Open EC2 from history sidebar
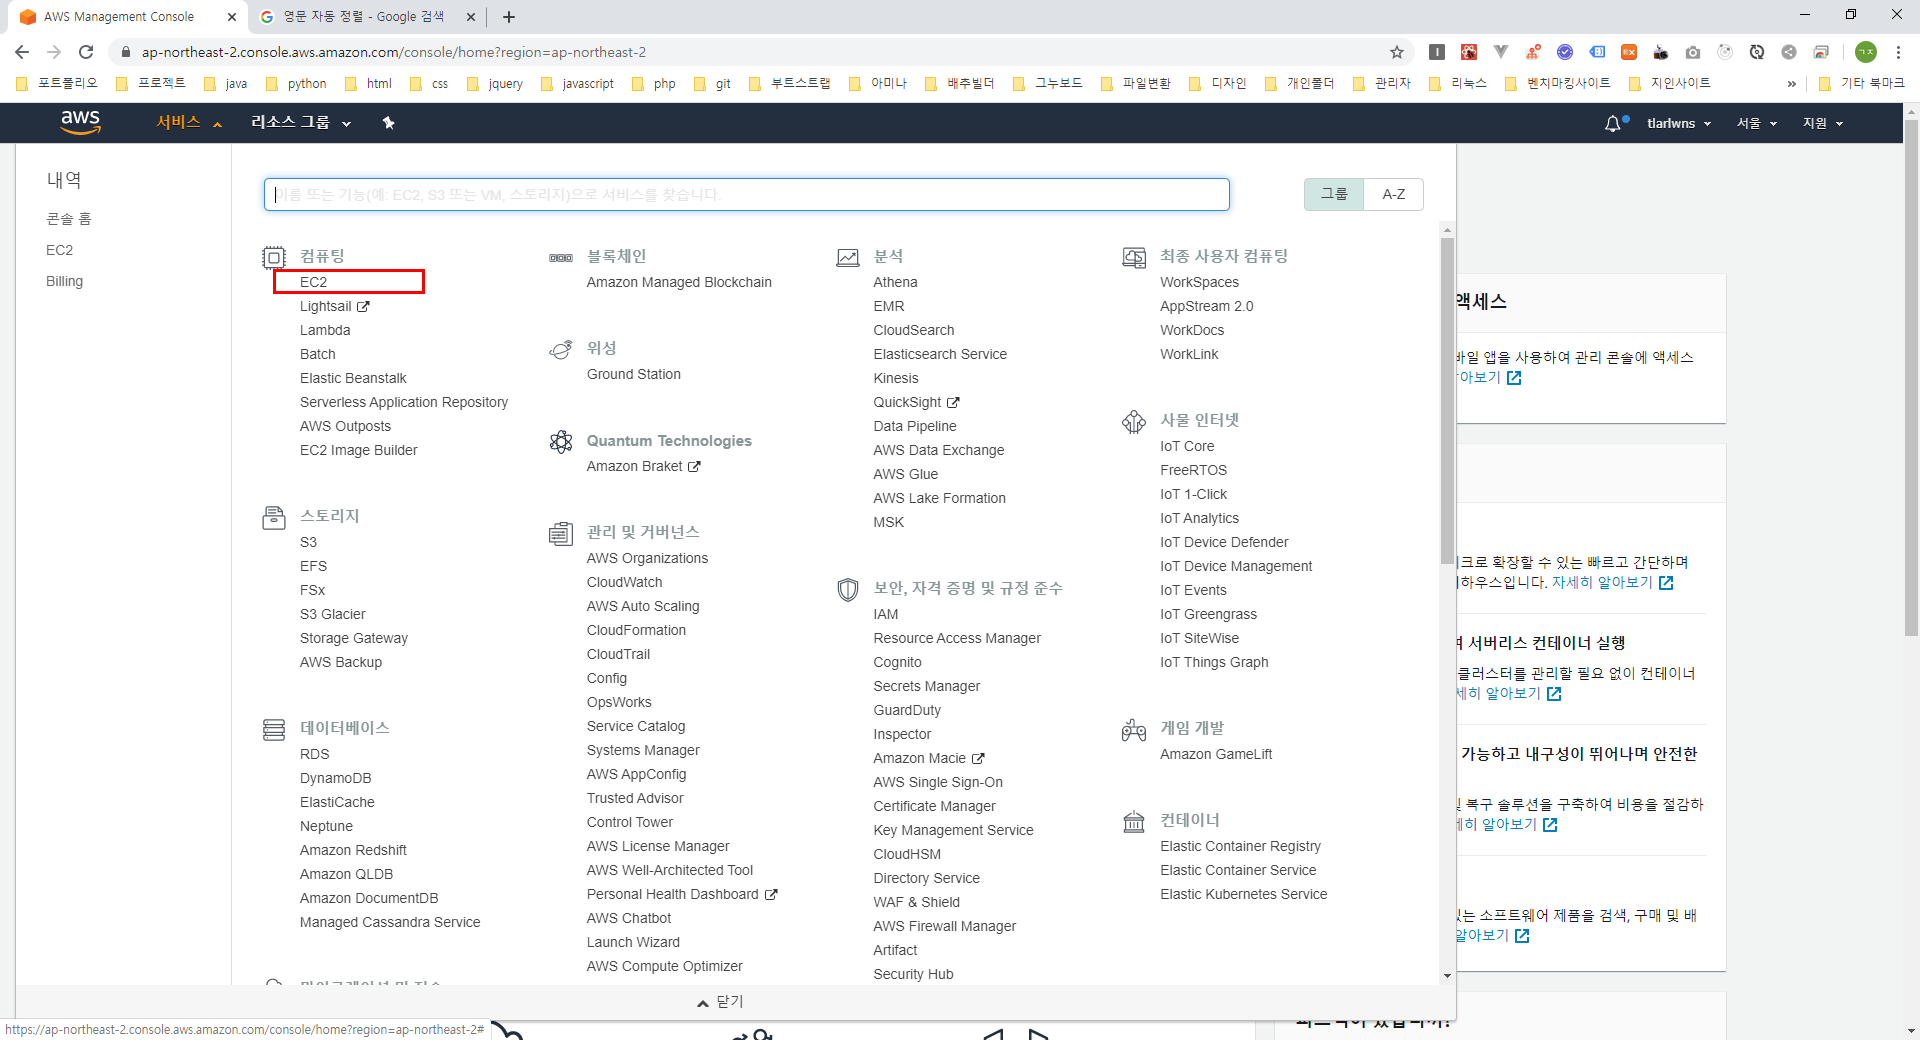Image resolution: width=1920 pixels, height=1040 pixels. click(59, 250)
